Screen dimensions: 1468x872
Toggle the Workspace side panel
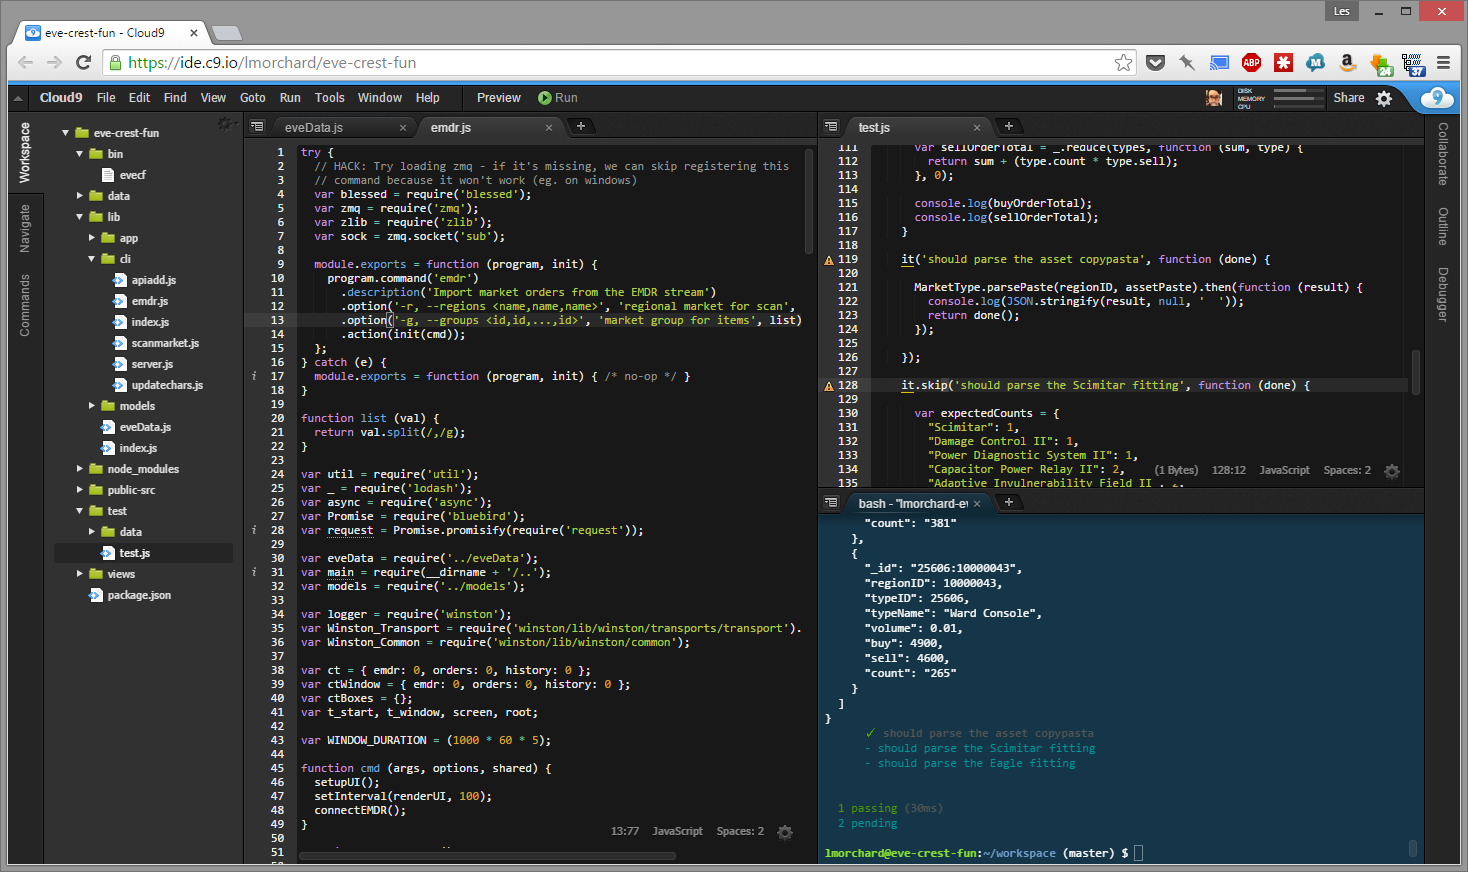(25, 153)
